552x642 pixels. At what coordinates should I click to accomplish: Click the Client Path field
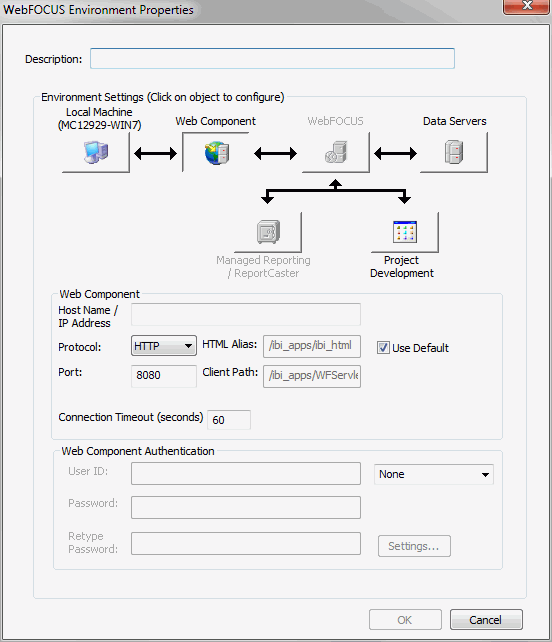click(x=312, y=376)
